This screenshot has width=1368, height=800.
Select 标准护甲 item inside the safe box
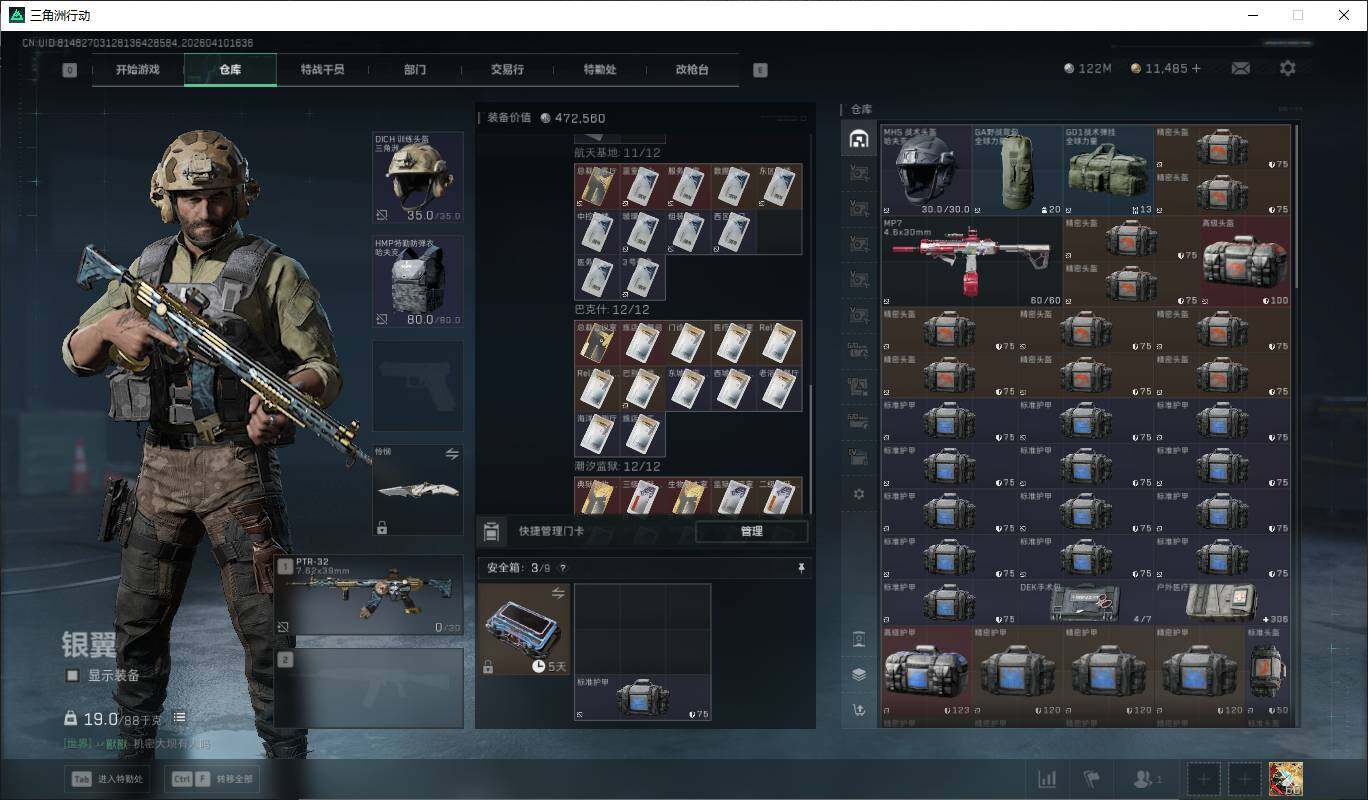[643, 697]
